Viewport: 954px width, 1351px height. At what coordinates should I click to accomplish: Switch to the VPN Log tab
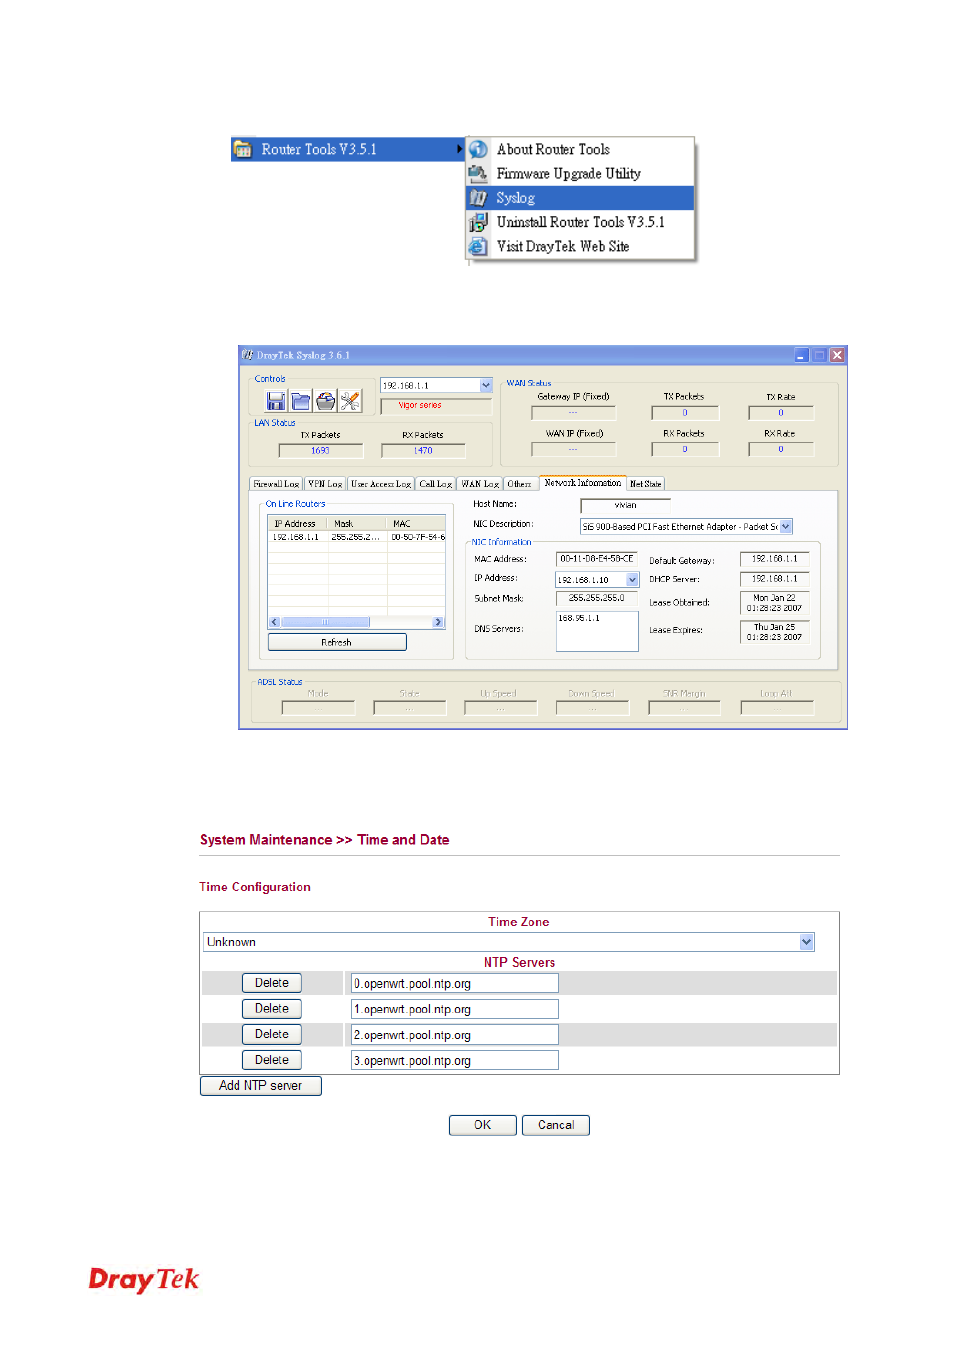[x=325, y=484]
